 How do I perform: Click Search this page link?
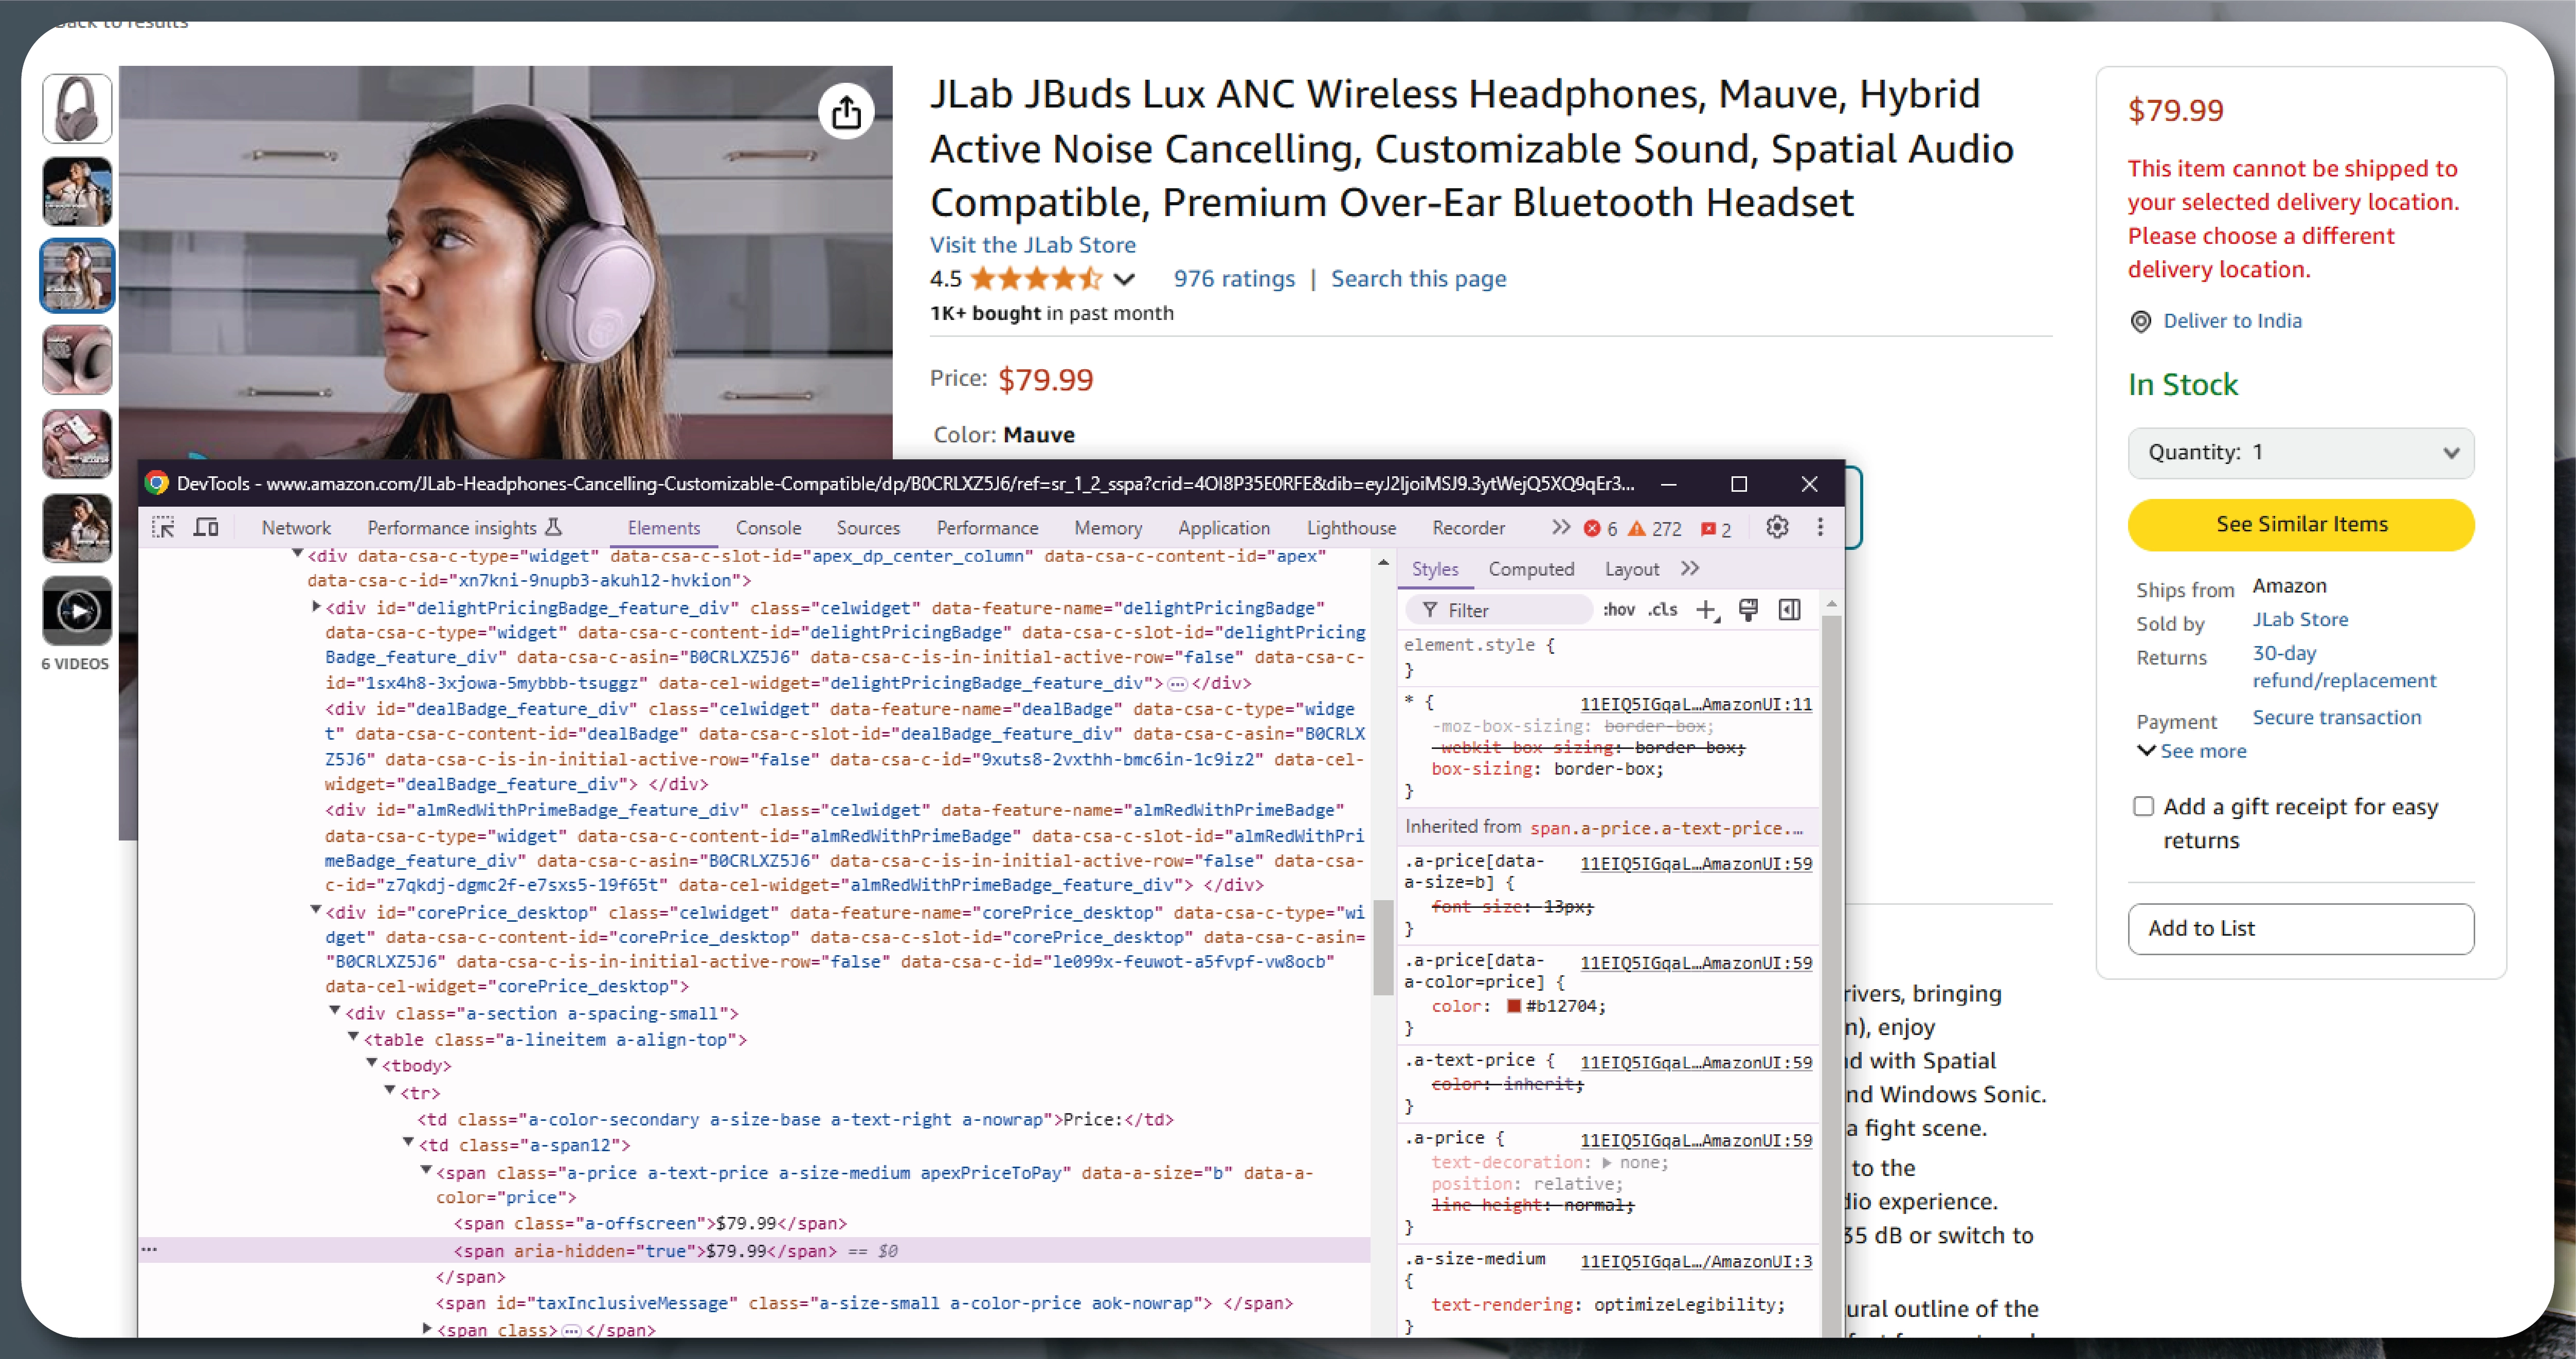pyautogui.click(x=1418, y=279)
